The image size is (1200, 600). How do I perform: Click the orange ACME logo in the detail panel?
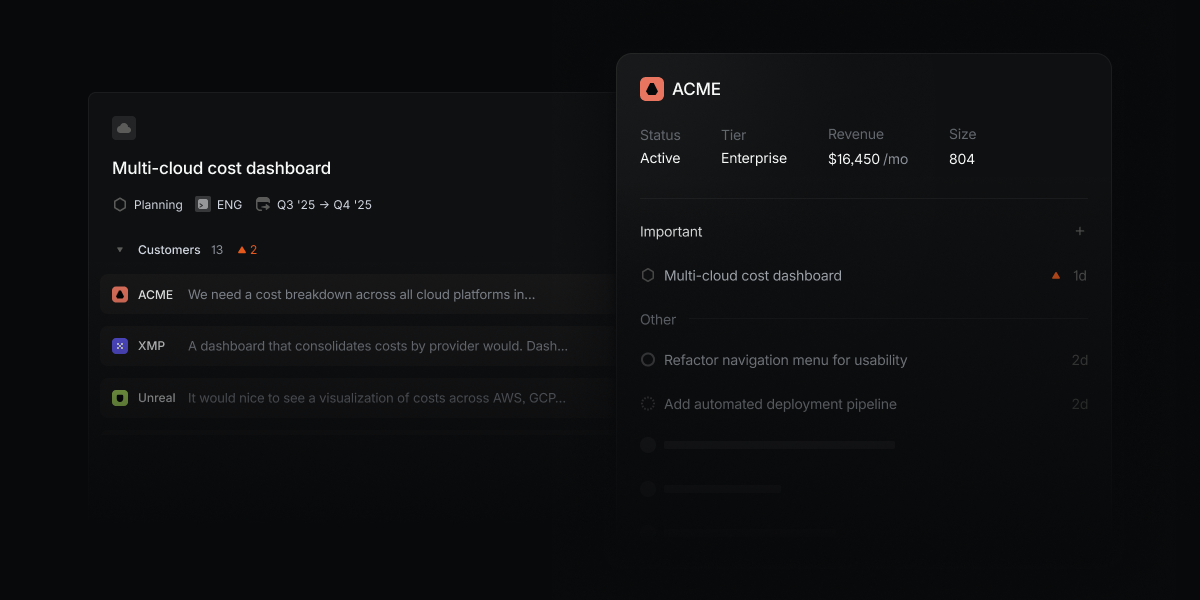click(653, 89)
